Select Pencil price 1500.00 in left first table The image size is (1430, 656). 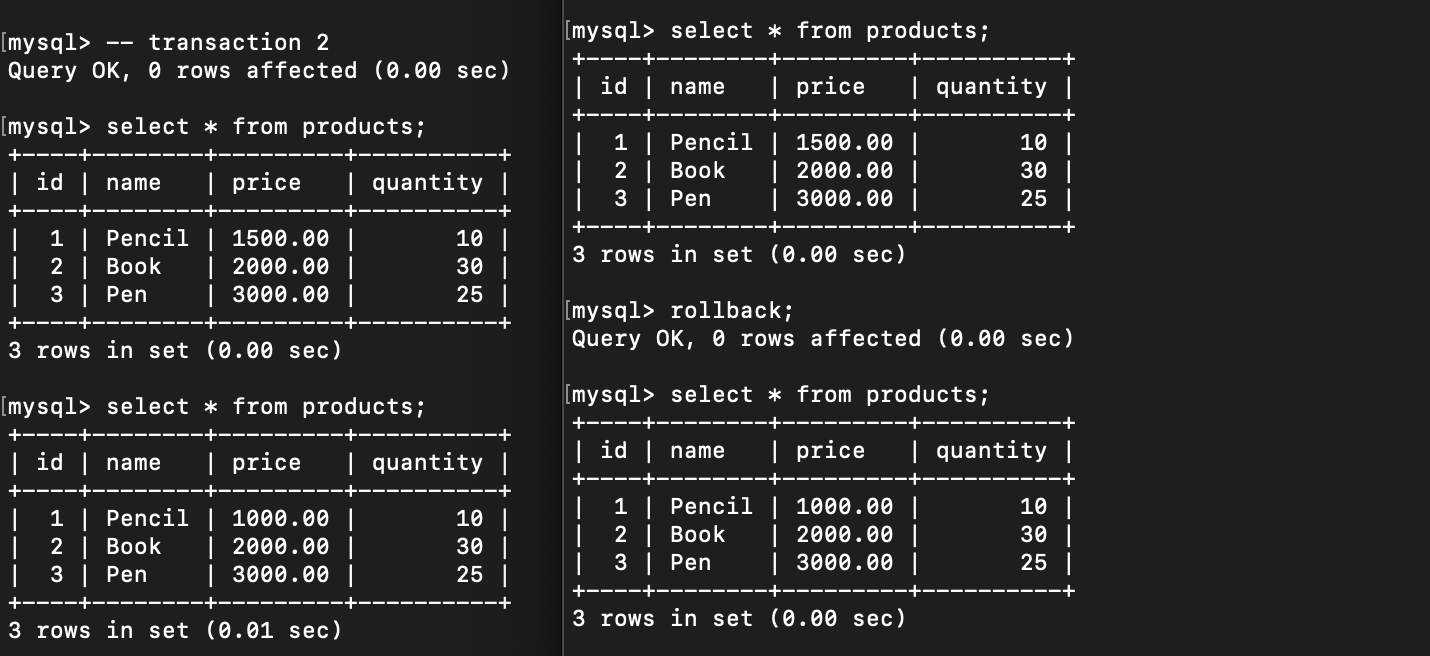(x=280, y=238)
